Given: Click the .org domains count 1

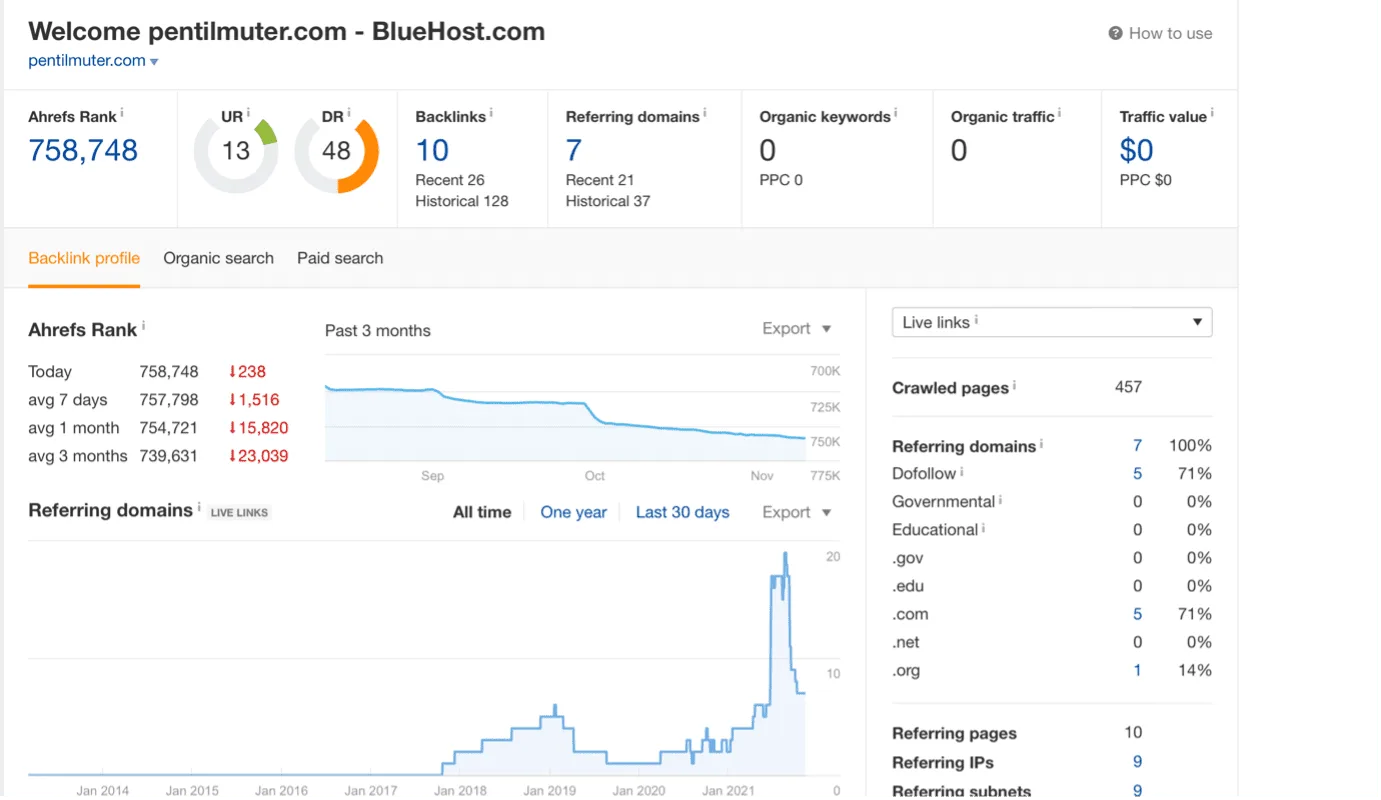Looking at the screenshot, I should pyautogui.click(x=1137, y=670).
